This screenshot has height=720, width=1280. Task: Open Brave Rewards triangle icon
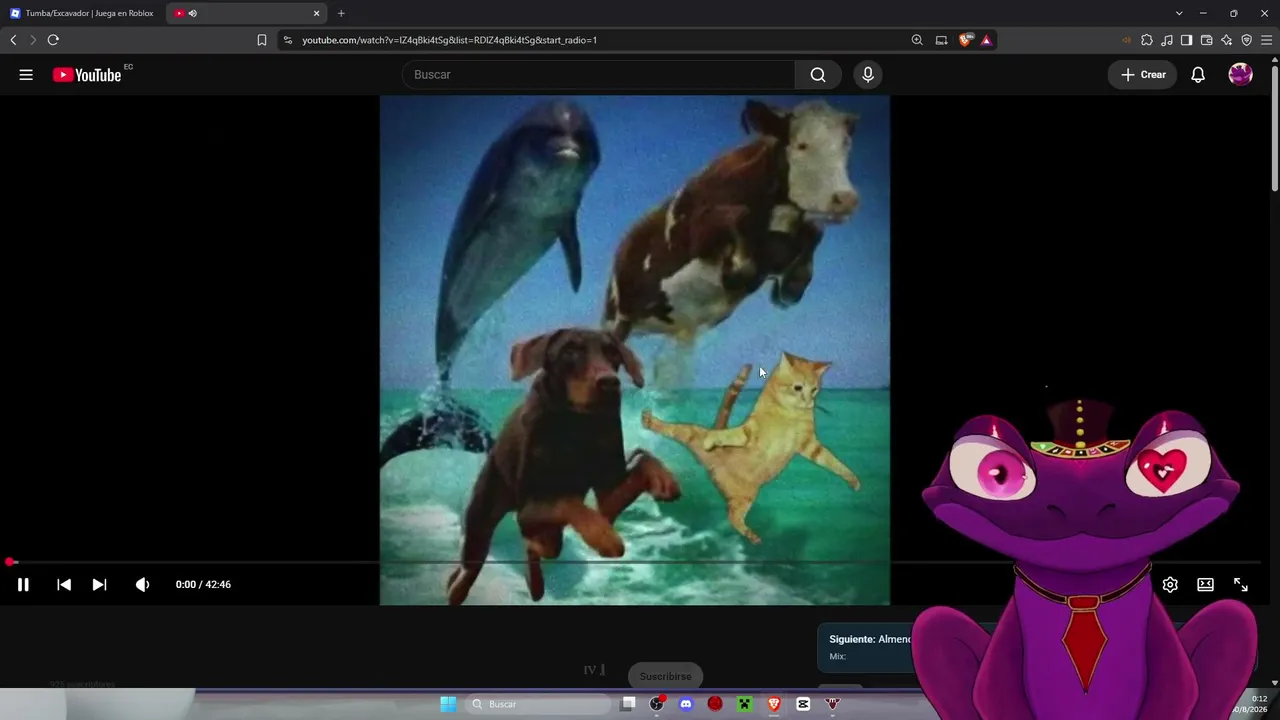click(987, 40)
